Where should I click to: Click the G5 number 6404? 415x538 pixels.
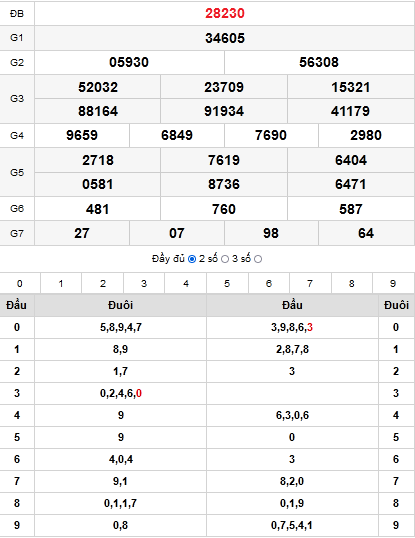(351, 160)
